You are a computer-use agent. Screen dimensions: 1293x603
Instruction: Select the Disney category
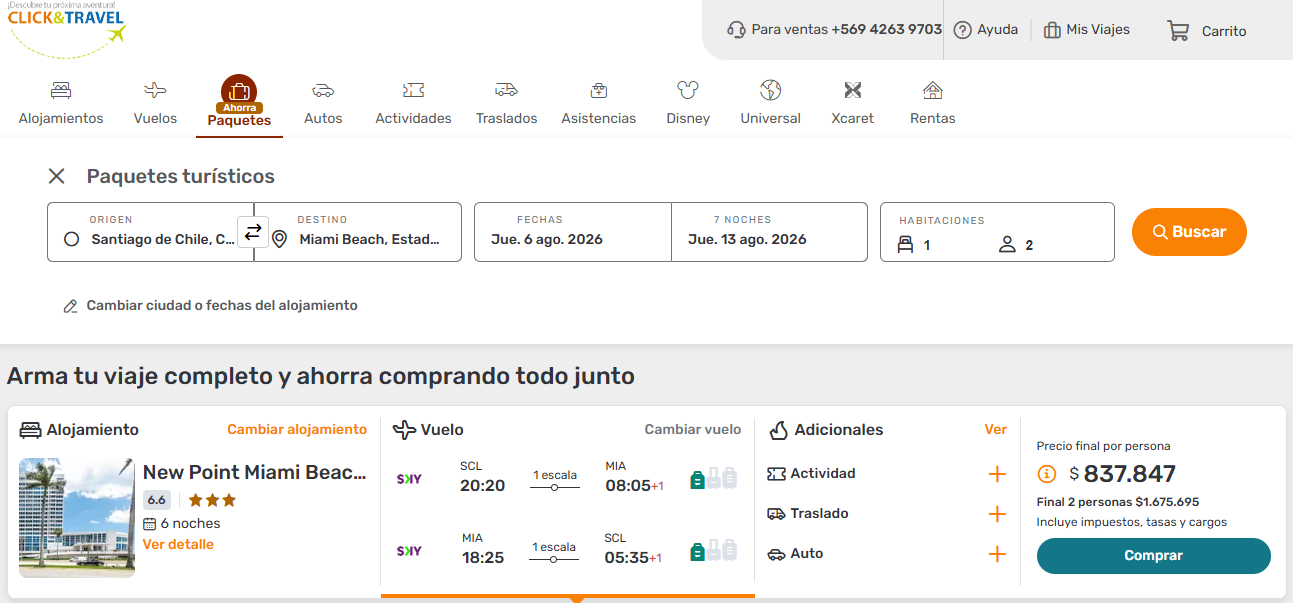(x=688, y=103)
